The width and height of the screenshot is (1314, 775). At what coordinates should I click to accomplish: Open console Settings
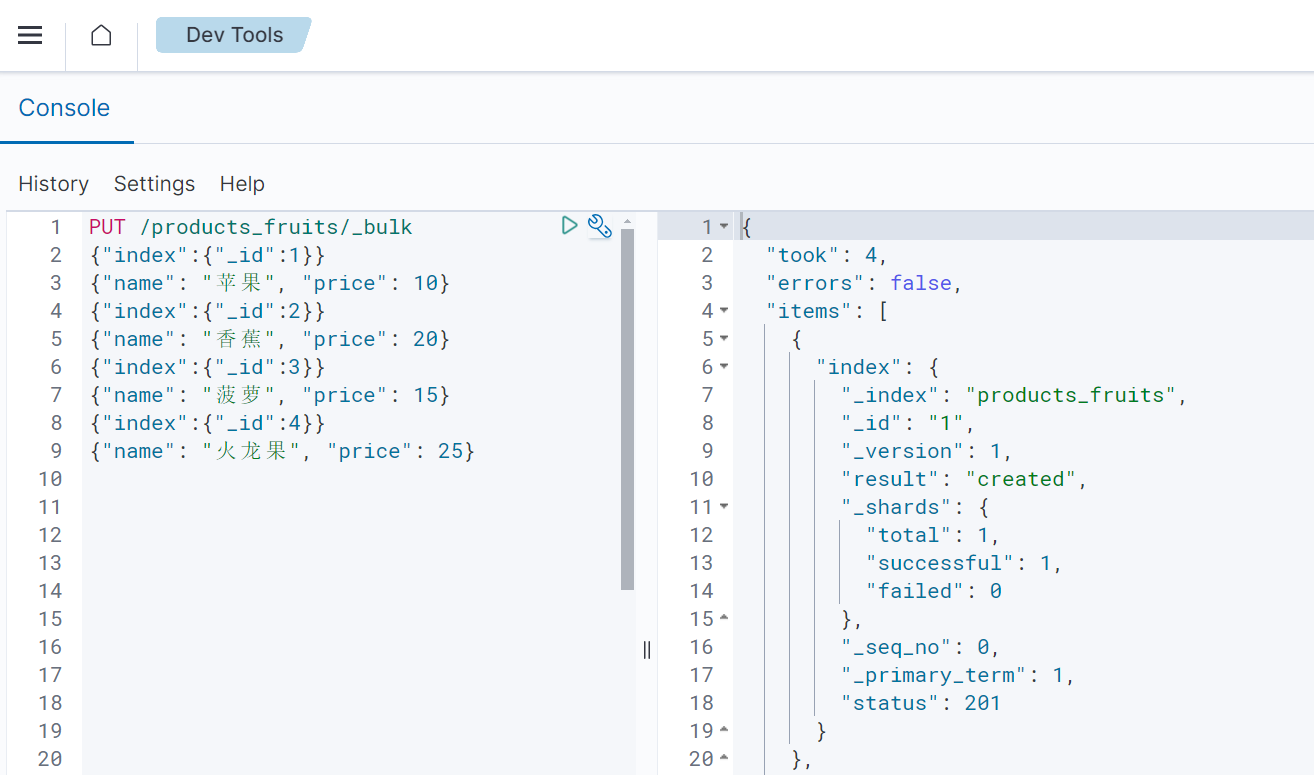[154, 184]
